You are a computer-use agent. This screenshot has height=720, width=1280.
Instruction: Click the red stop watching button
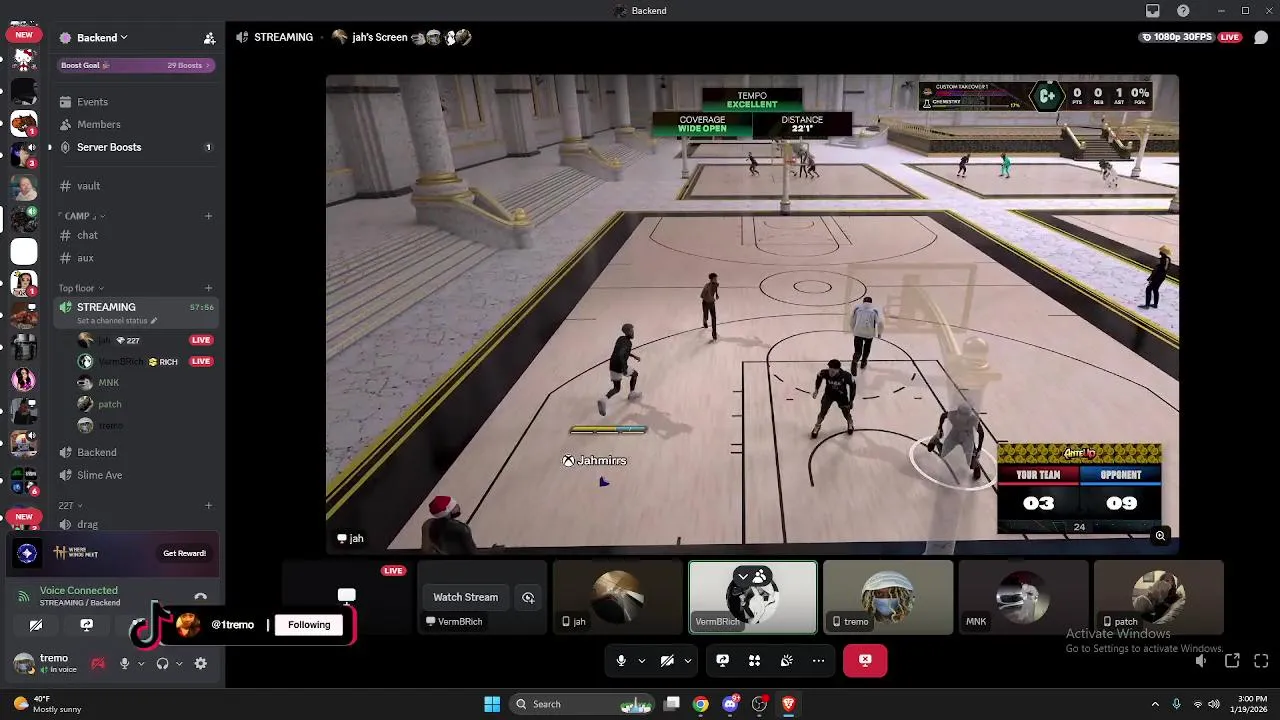[x=865, y=660]
